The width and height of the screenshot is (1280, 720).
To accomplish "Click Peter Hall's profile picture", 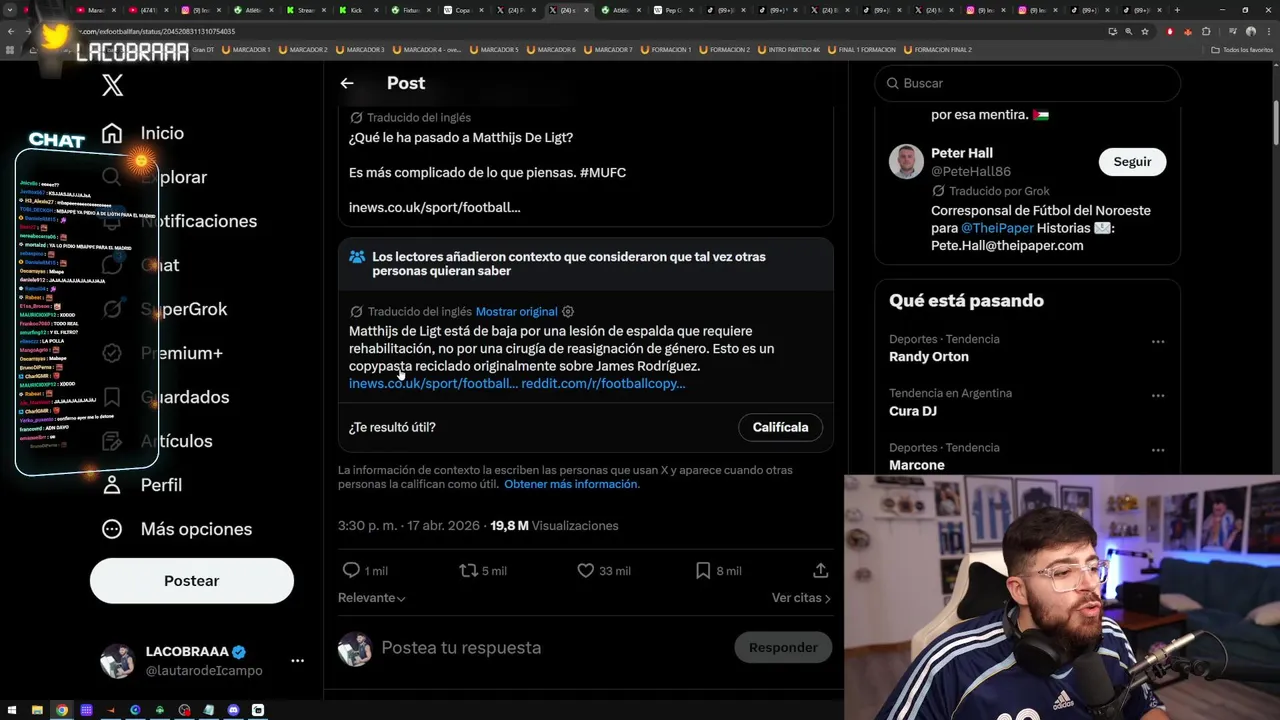I will click(906, 162).
